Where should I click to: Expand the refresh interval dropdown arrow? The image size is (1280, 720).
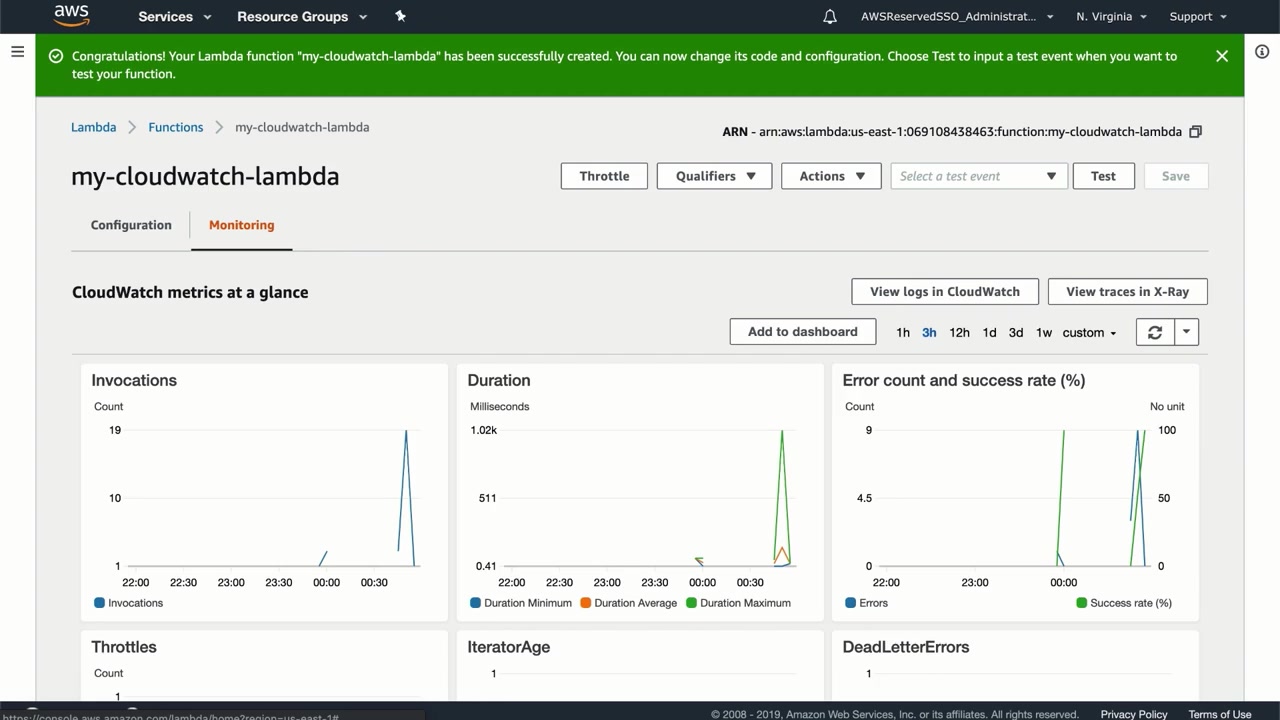click(x=1186, y=332)
